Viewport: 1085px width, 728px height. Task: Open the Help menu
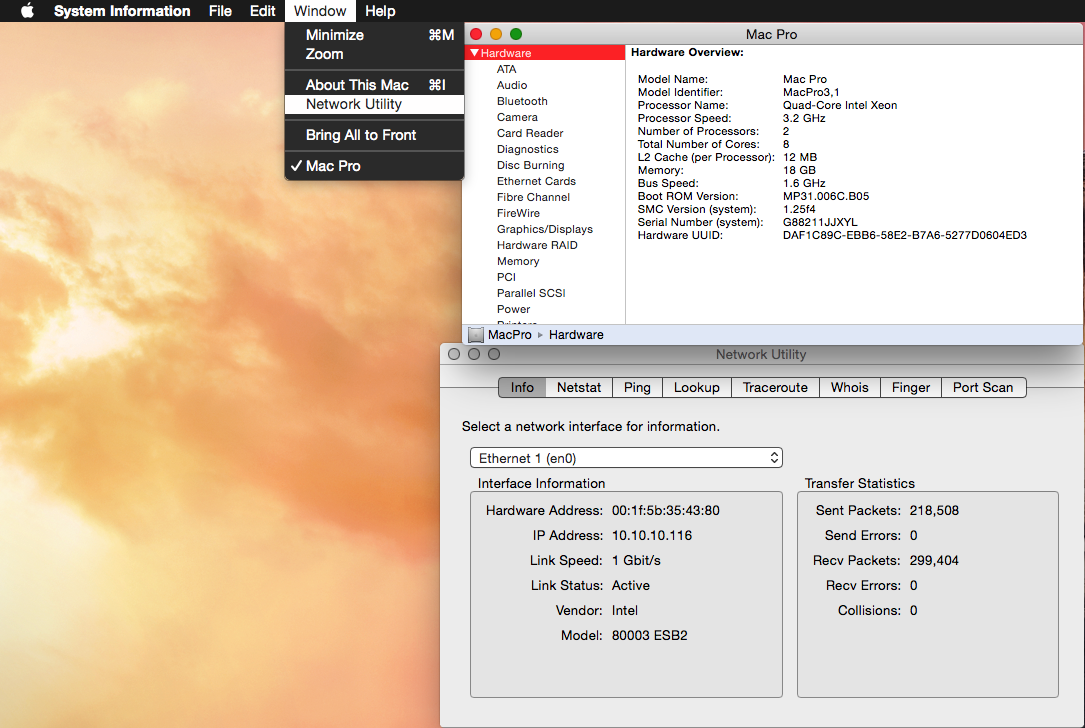pyautogui.click(x=380, y=11)
